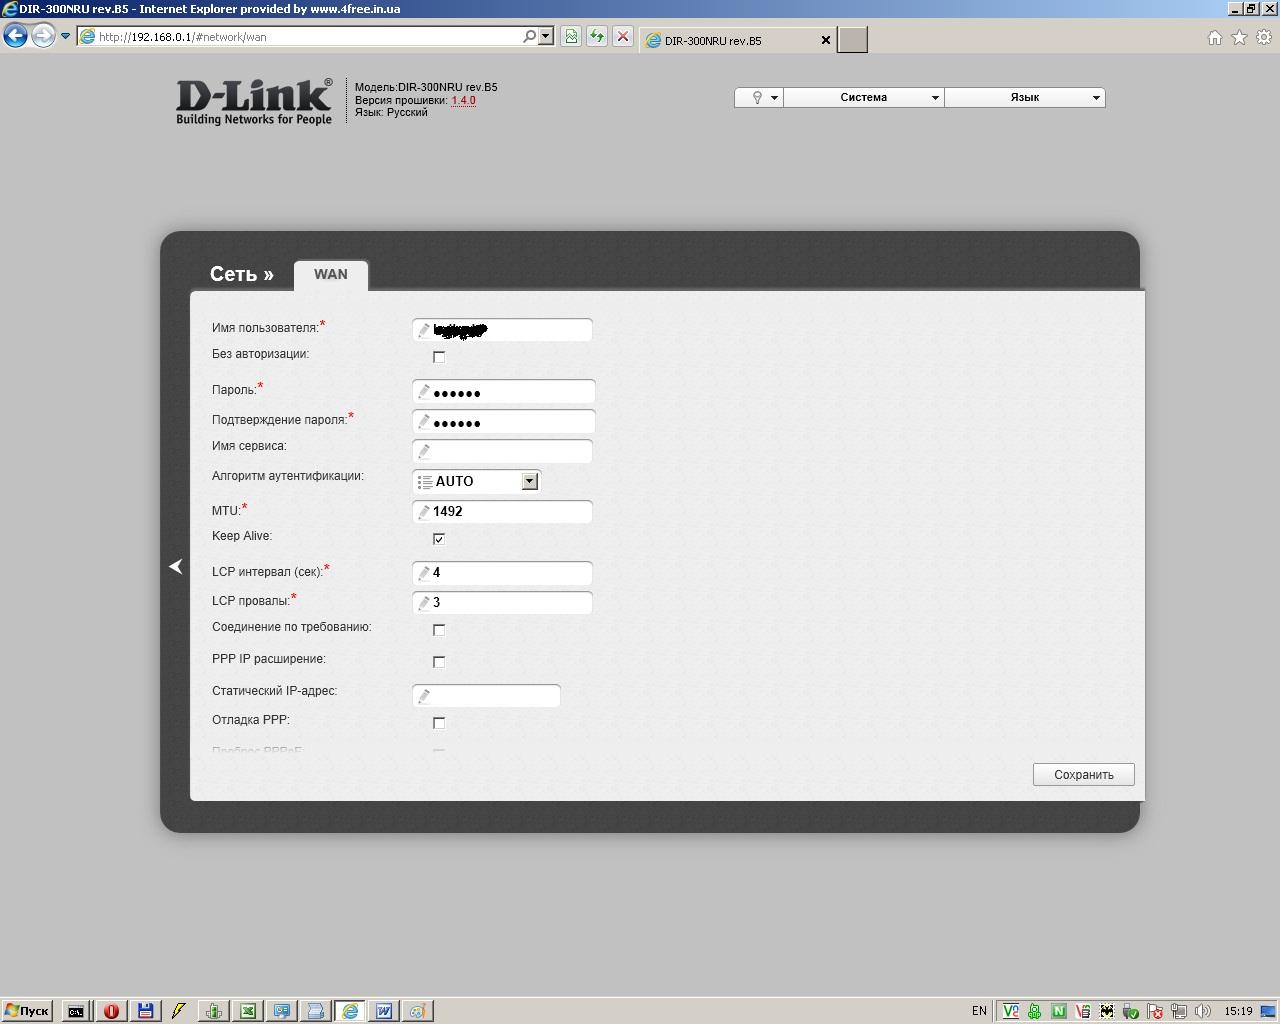Uncheck Keep Alive checkbox
Image resolution: width=1280 pixels, height=1024 pixels.
(439, 539)
